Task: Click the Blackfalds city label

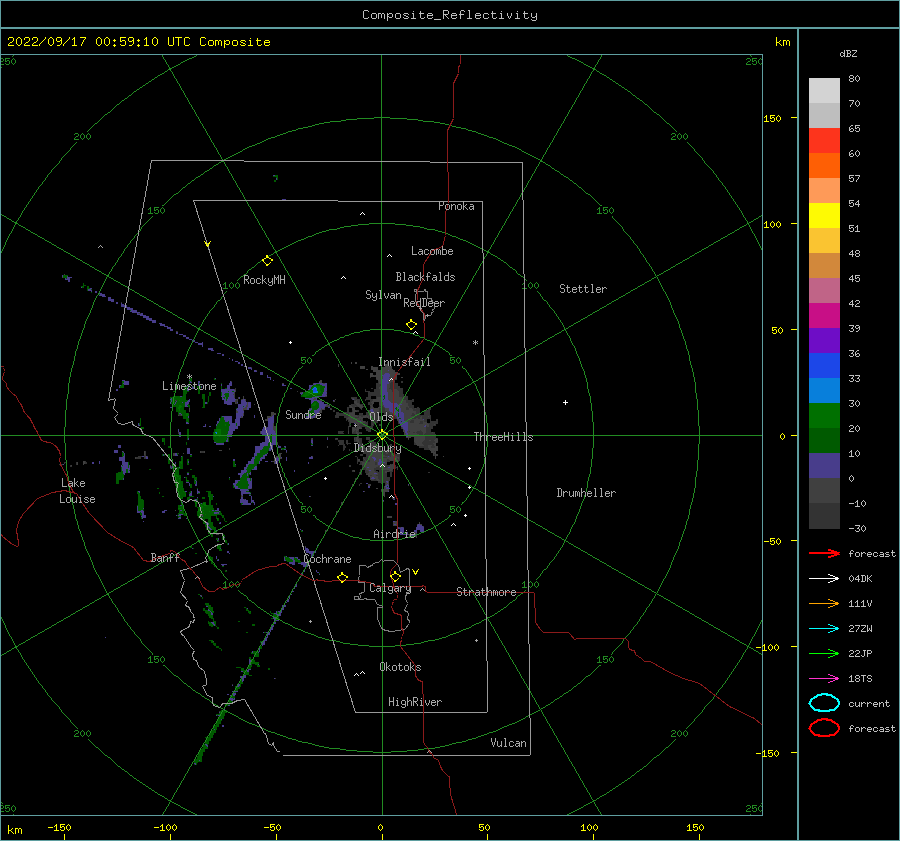Action: [x=425, y=277]
